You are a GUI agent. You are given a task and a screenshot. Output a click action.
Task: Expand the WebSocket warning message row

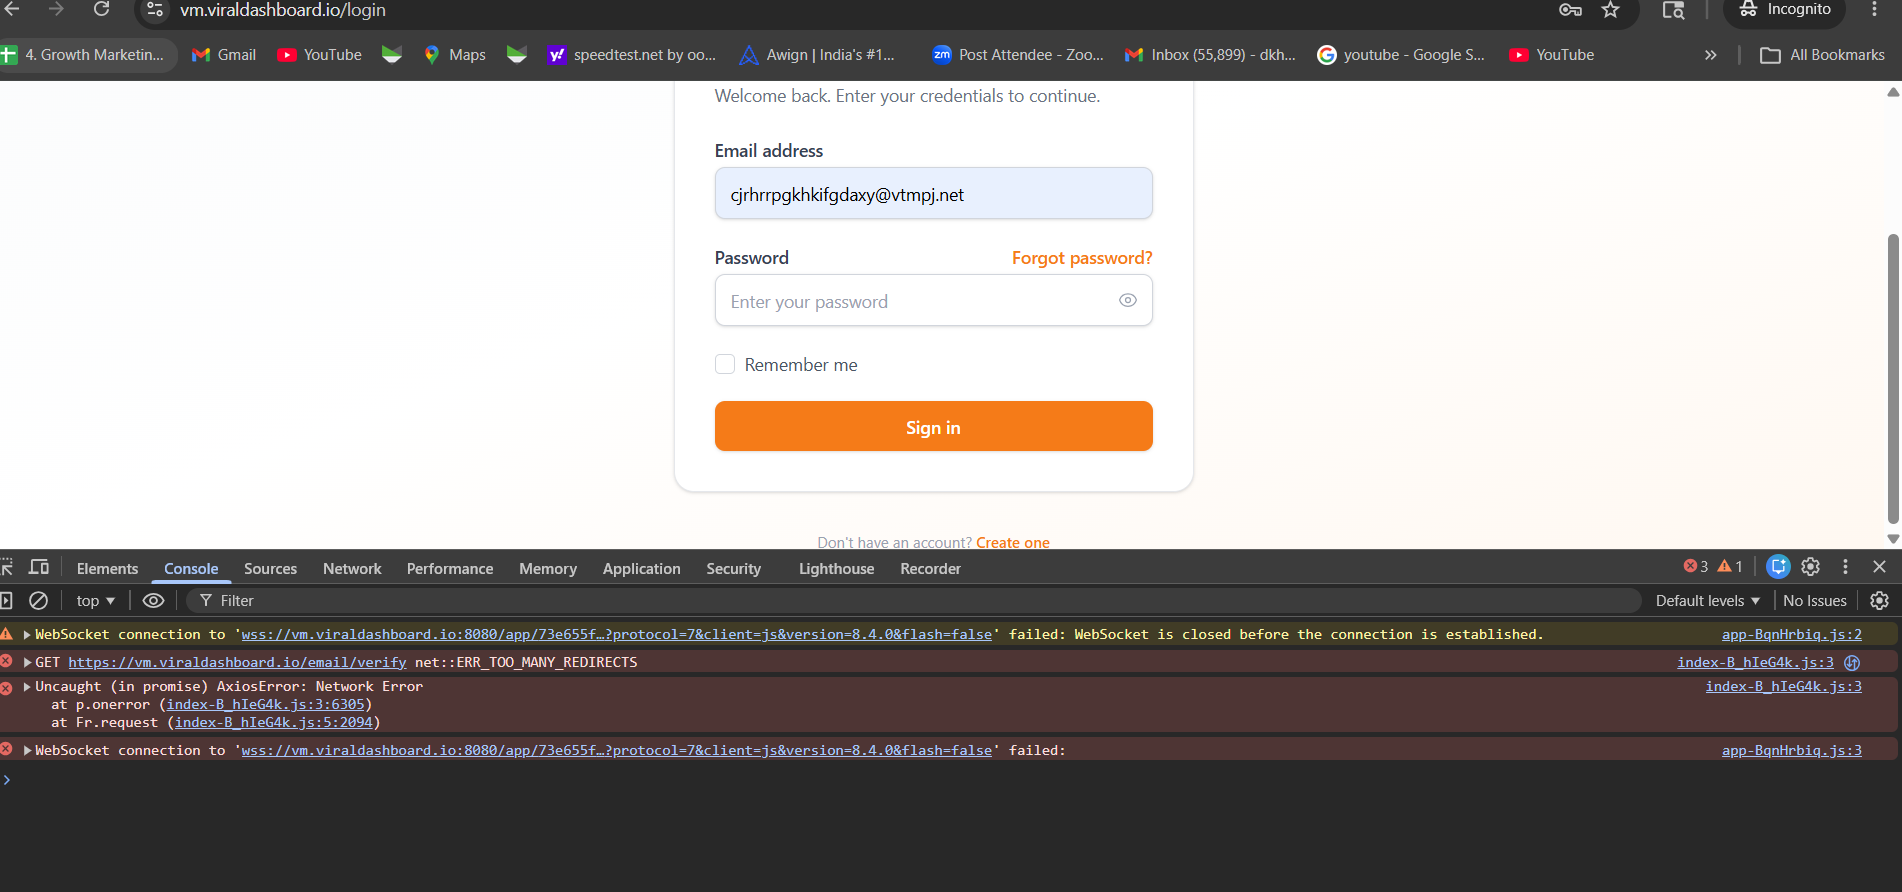coord(27,634)
